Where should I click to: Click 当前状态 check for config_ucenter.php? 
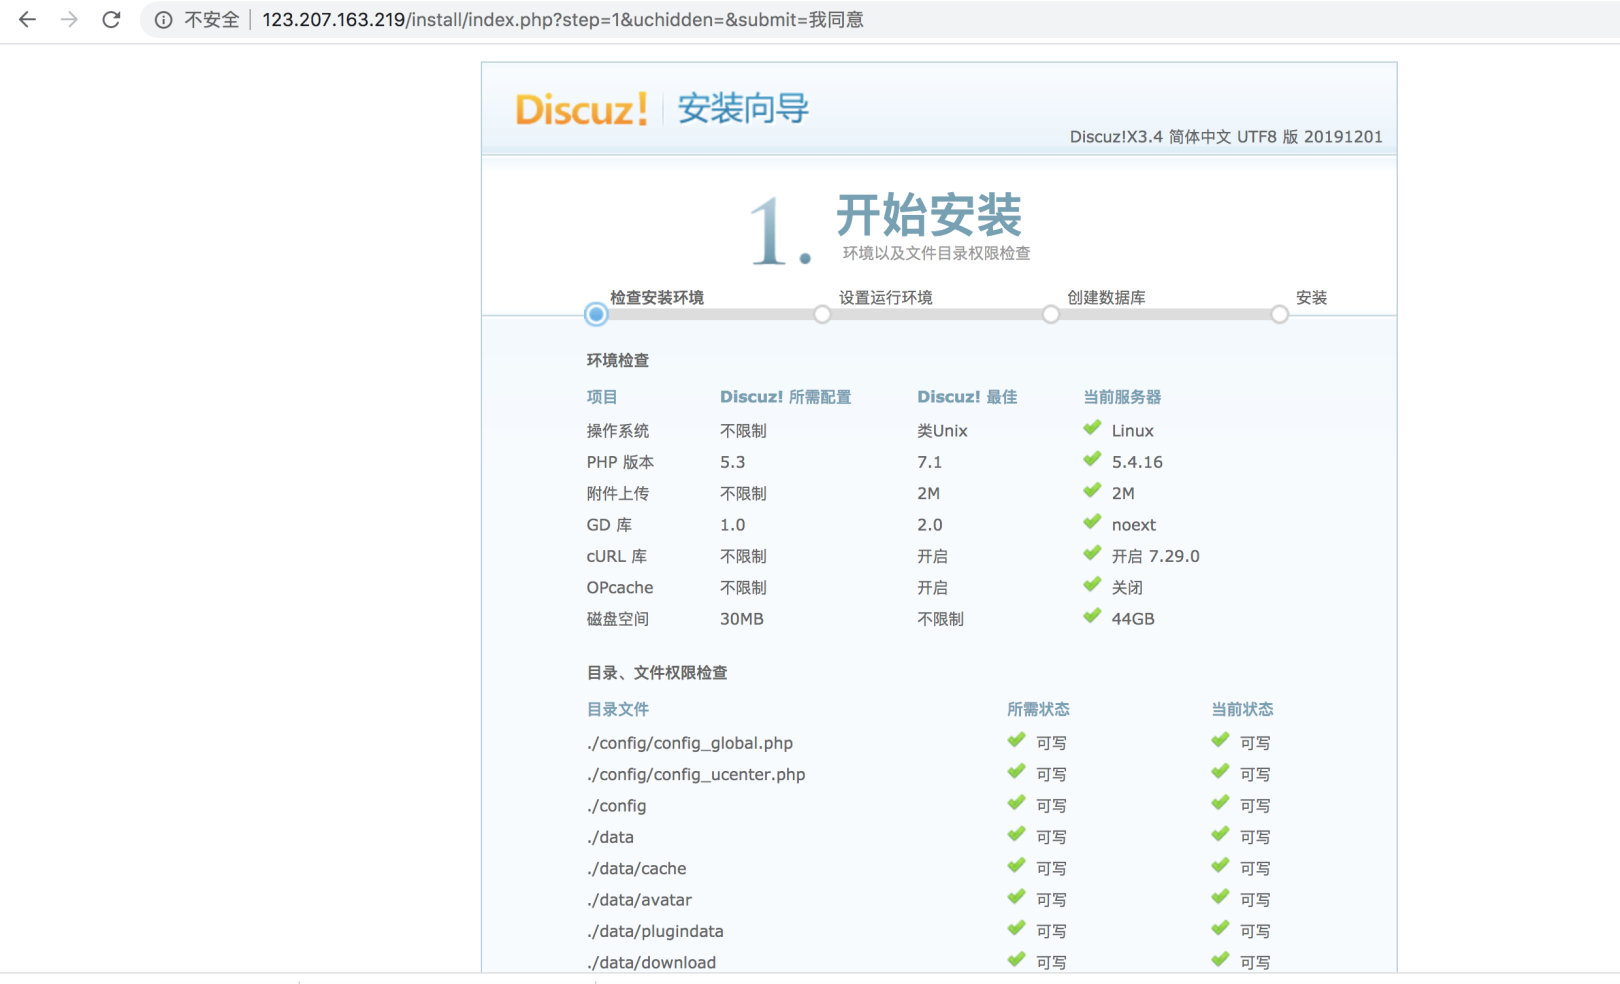pyautogui.click(x=1220, y=772)
